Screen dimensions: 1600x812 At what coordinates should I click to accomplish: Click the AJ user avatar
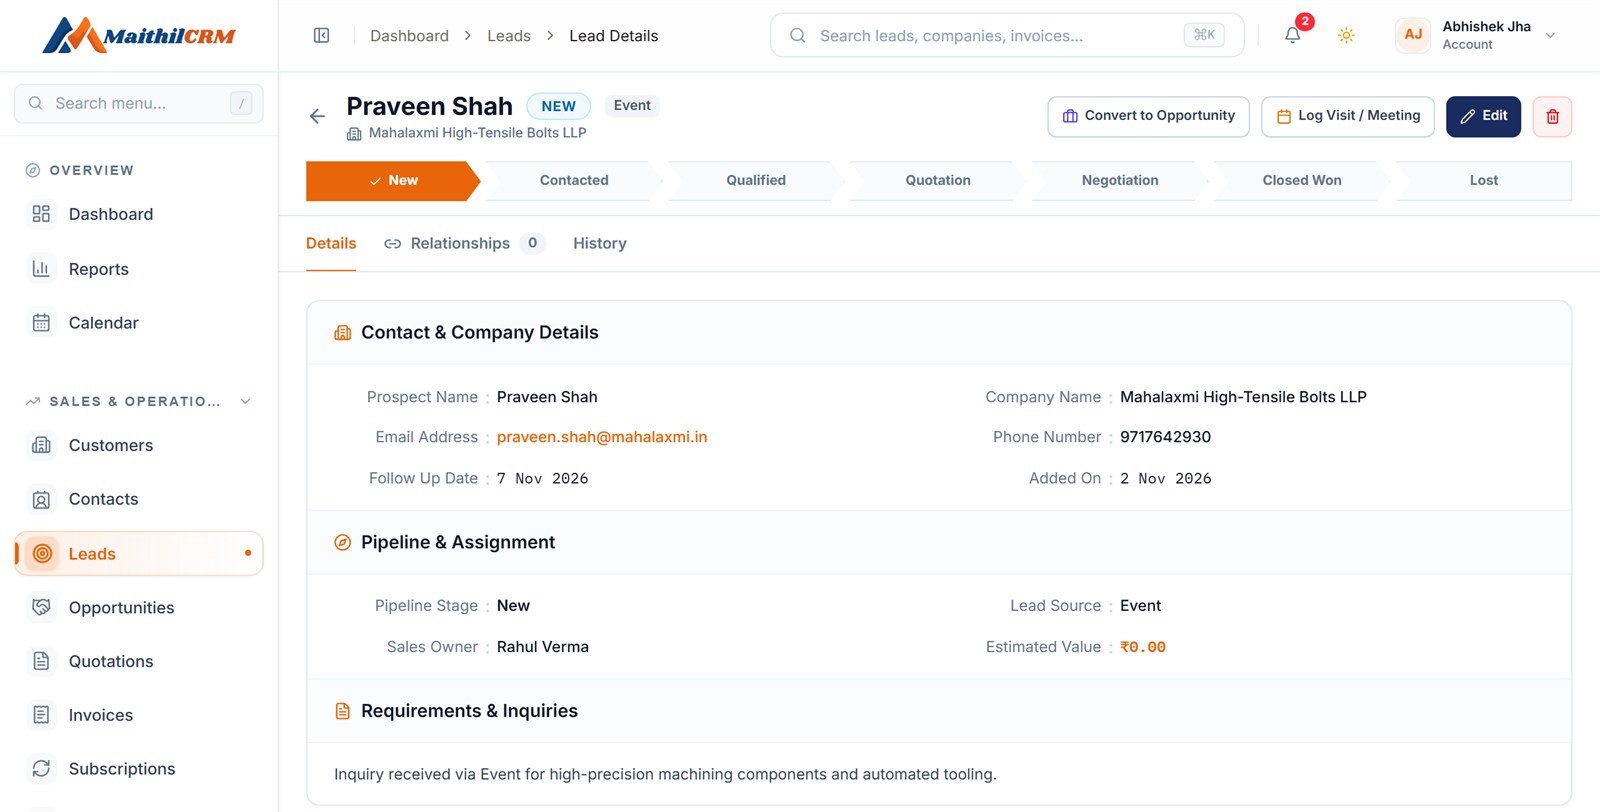tap(1413, 35)
